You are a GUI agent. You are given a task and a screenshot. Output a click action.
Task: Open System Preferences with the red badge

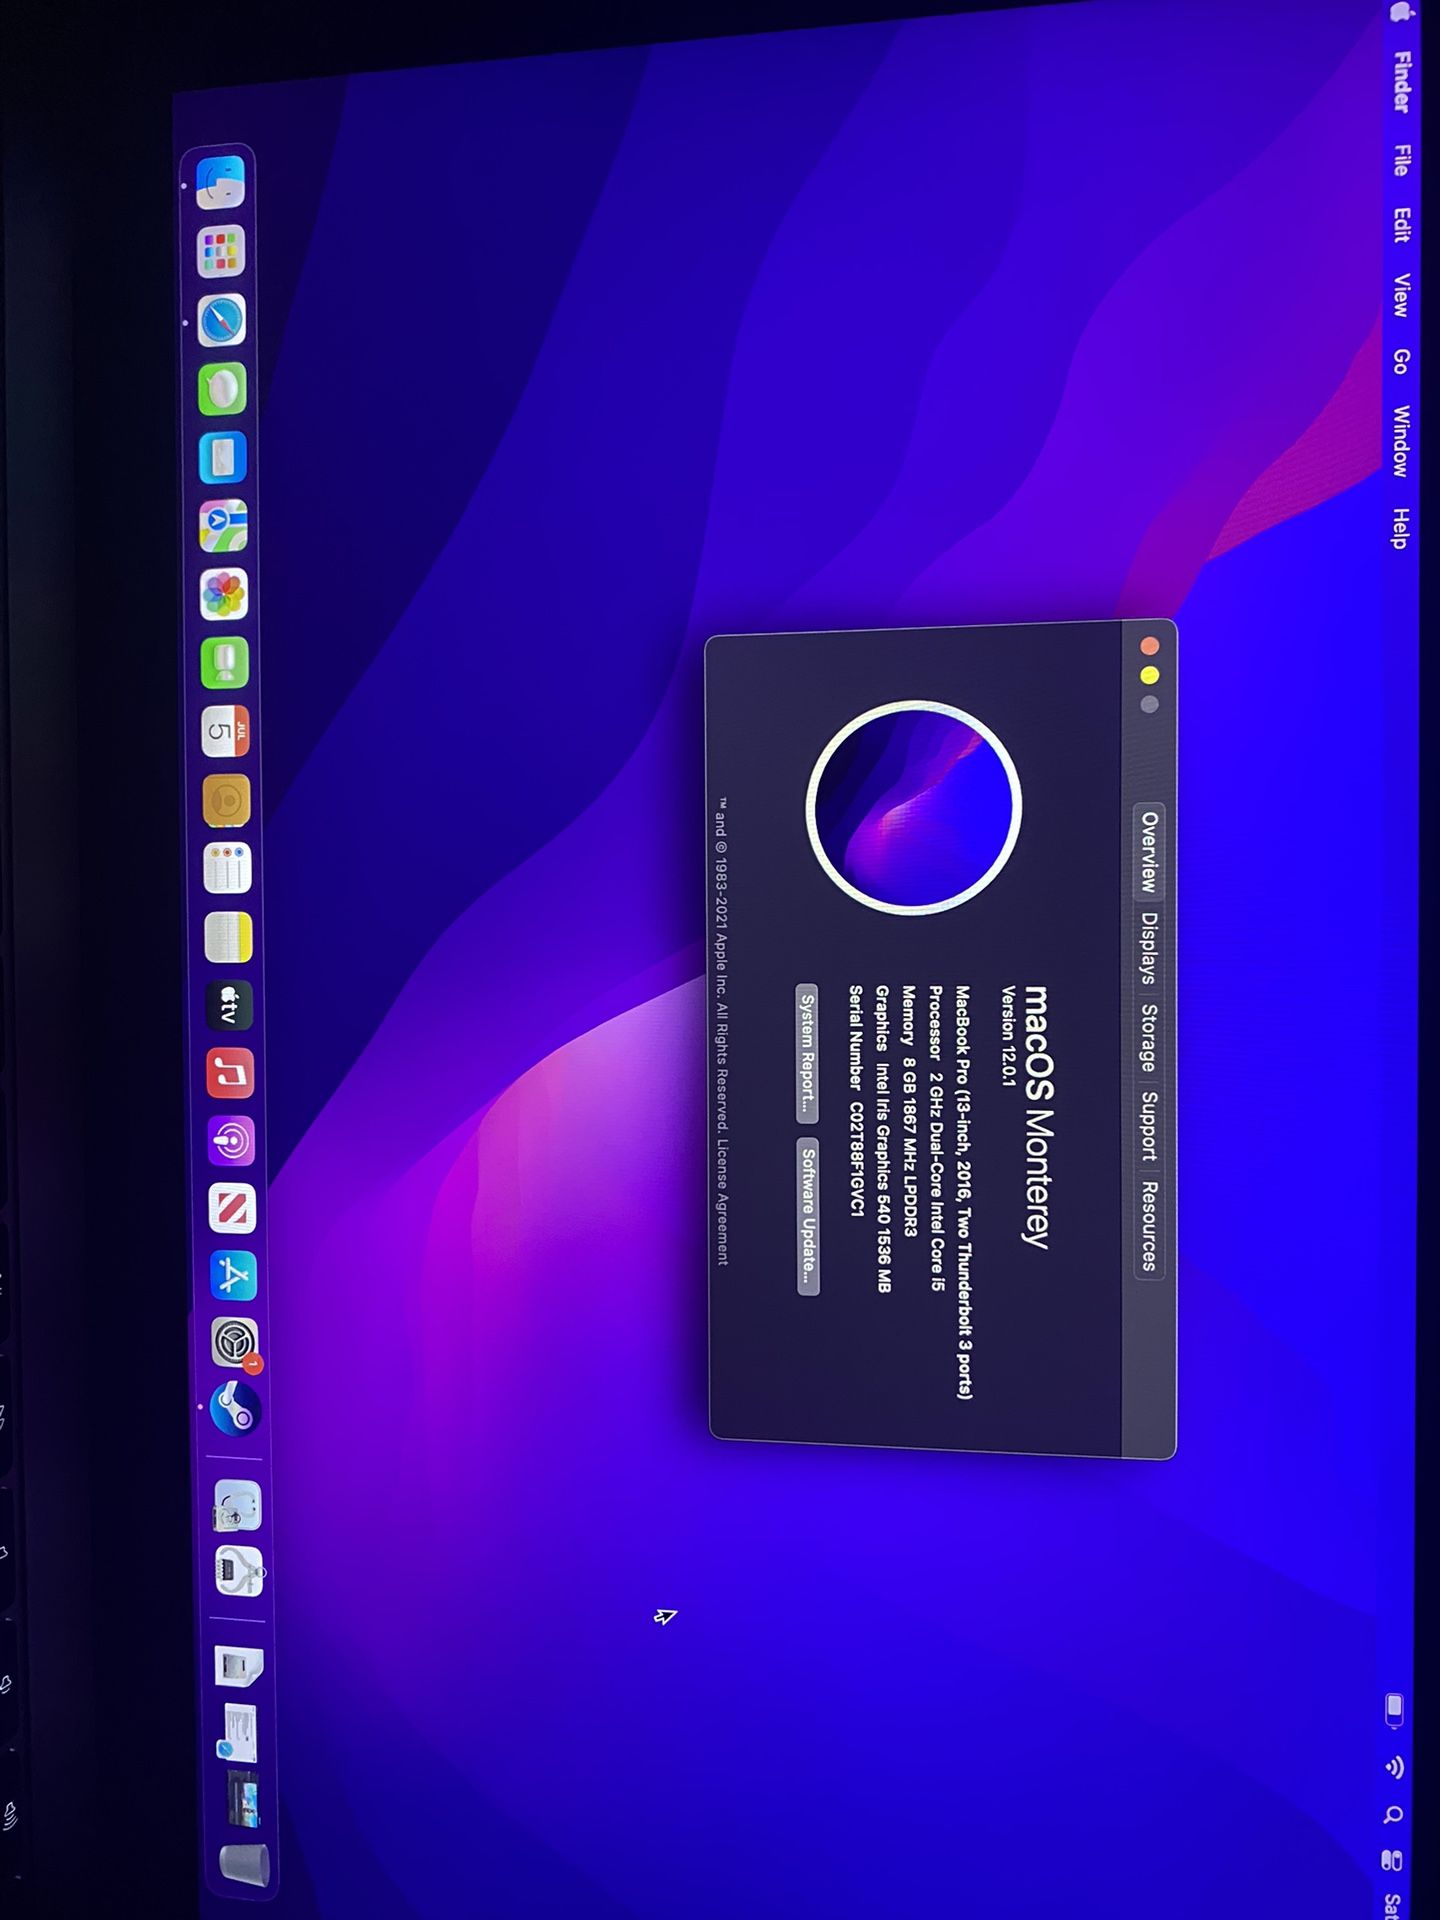tap(235, 1342)
